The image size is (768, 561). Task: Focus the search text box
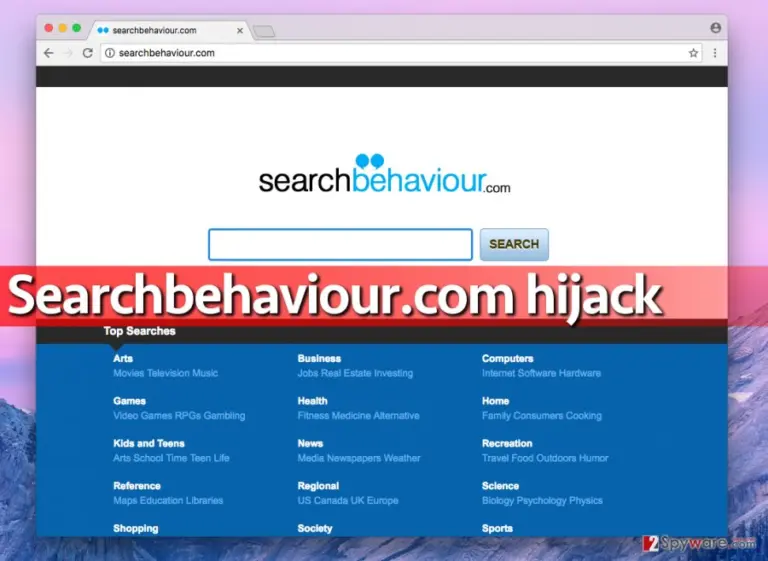click(x=340, y=244)
